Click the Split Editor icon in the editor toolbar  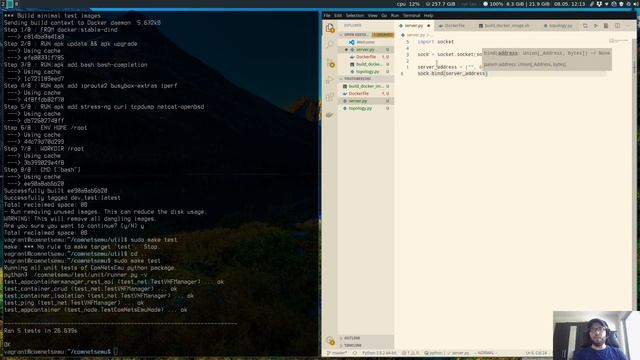tap(617, 26)
